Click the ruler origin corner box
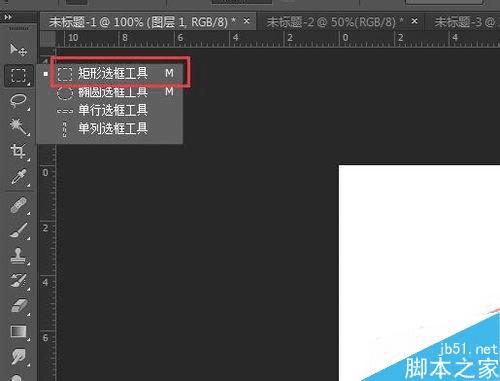The height and width of the screenshot is (381, 500). pos(48,39)
